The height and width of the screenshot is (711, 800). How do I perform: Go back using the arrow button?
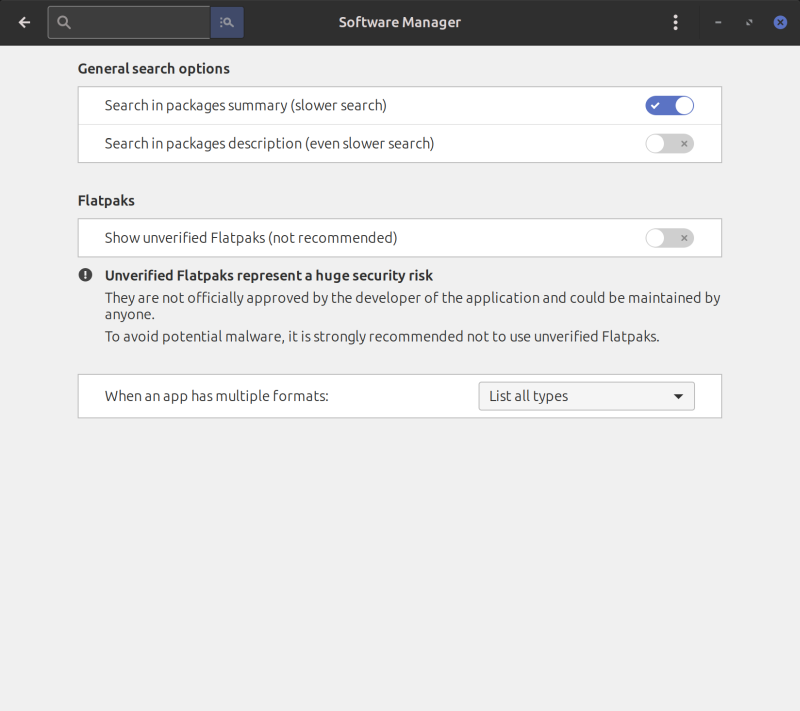click(24, 22)
